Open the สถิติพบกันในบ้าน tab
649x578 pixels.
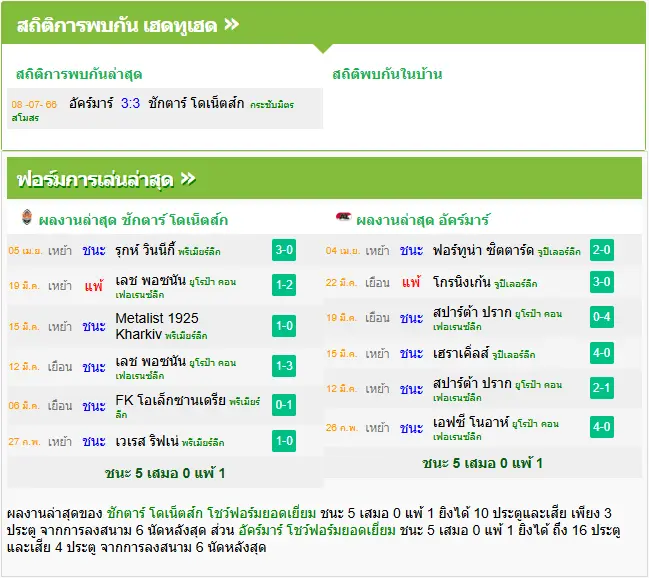tap(387, 75)
